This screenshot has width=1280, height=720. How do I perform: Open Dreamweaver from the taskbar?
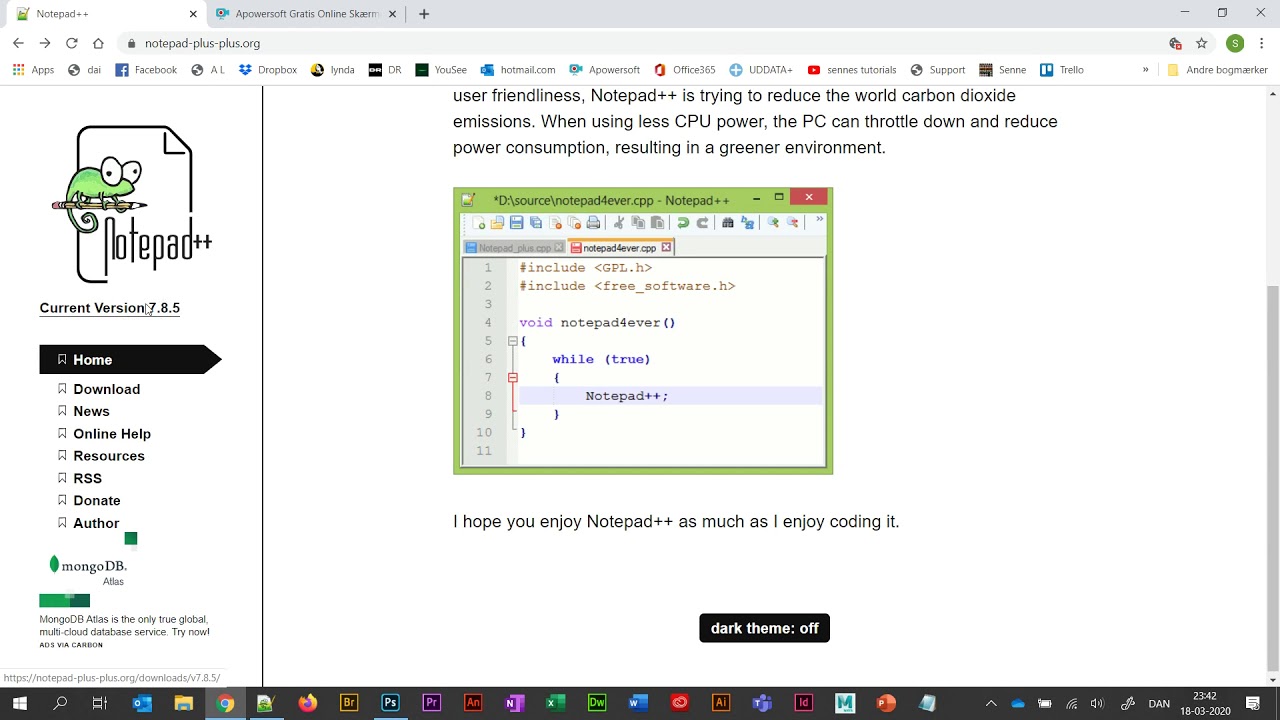(x=597, y=703)
